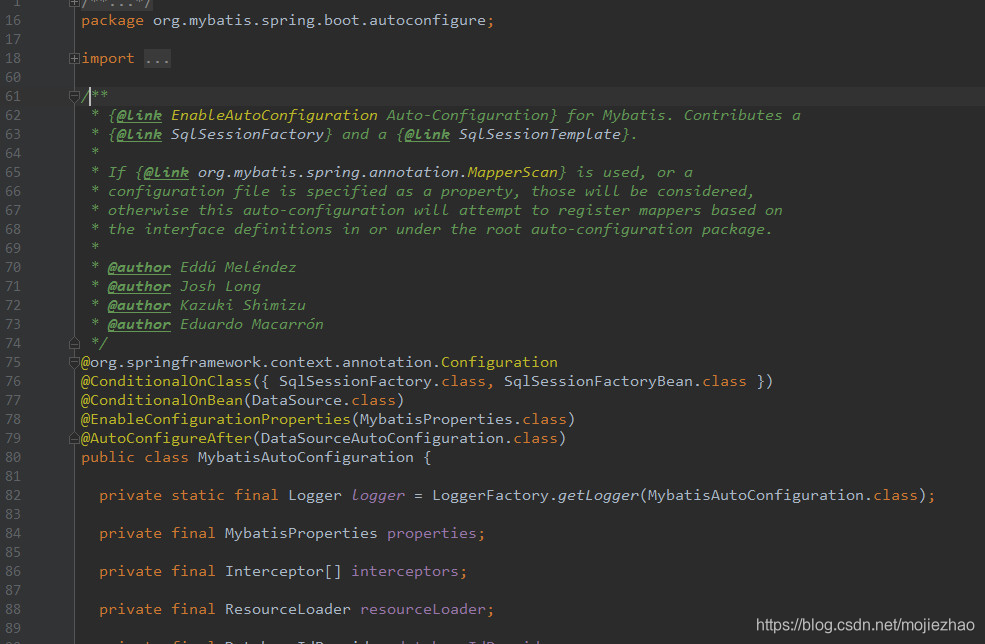Viewport: 985px width, 644px height.
Task: Click 'LoggerFactory' on line 82
Action: [x=491, y=495]
